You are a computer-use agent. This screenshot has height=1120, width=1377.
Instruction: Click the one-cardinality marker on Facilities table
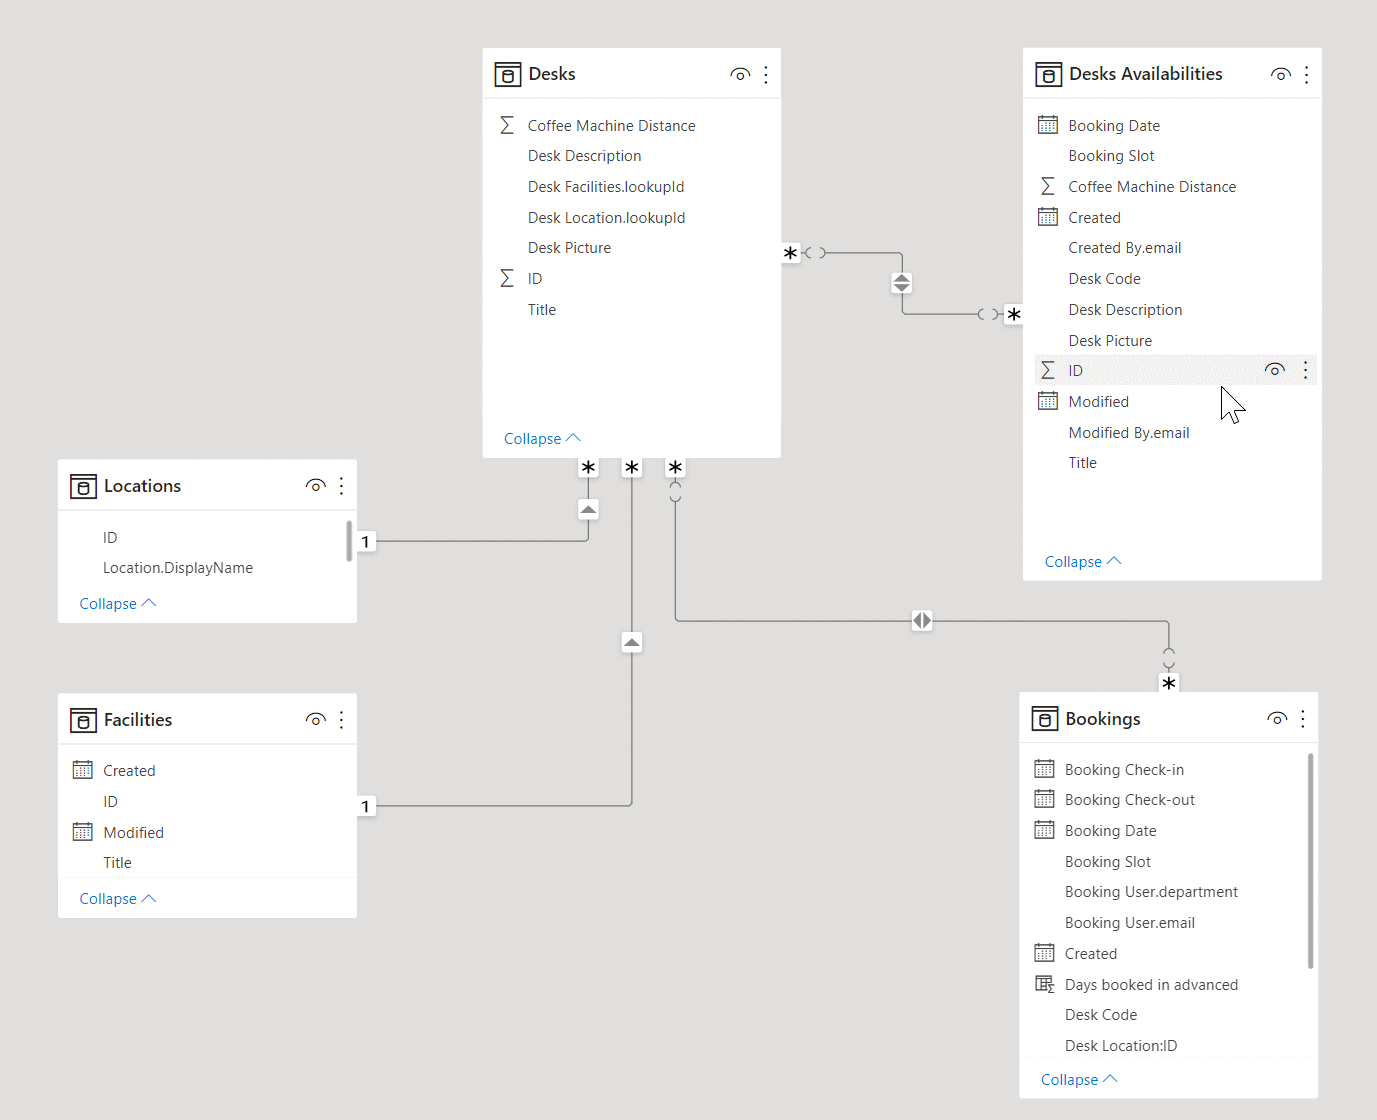pyautogui.click(x=366, y=806)
